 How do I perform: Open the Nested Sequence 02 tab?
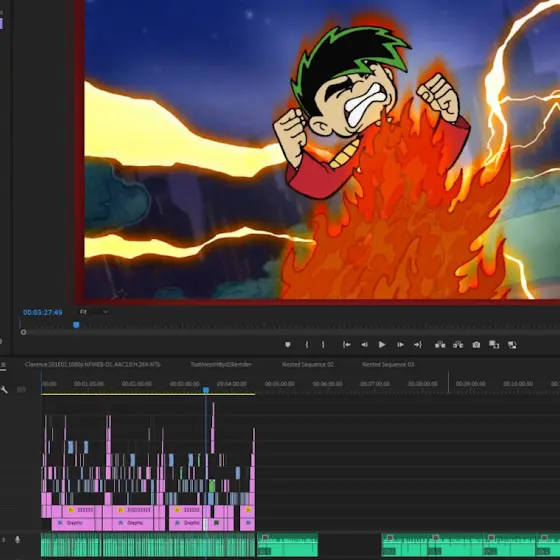coord(308,364)
